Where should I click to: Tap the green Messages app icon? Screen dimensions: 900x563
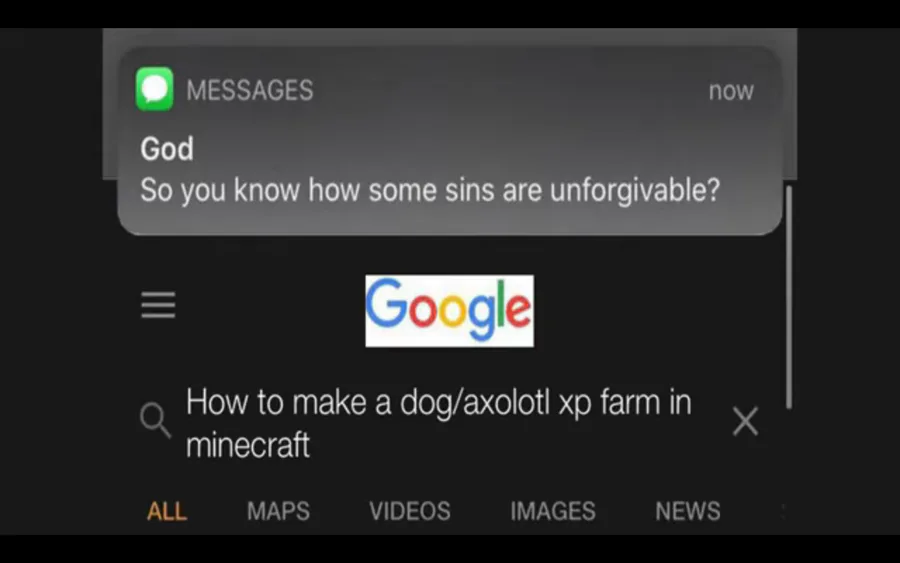(154, 89)
